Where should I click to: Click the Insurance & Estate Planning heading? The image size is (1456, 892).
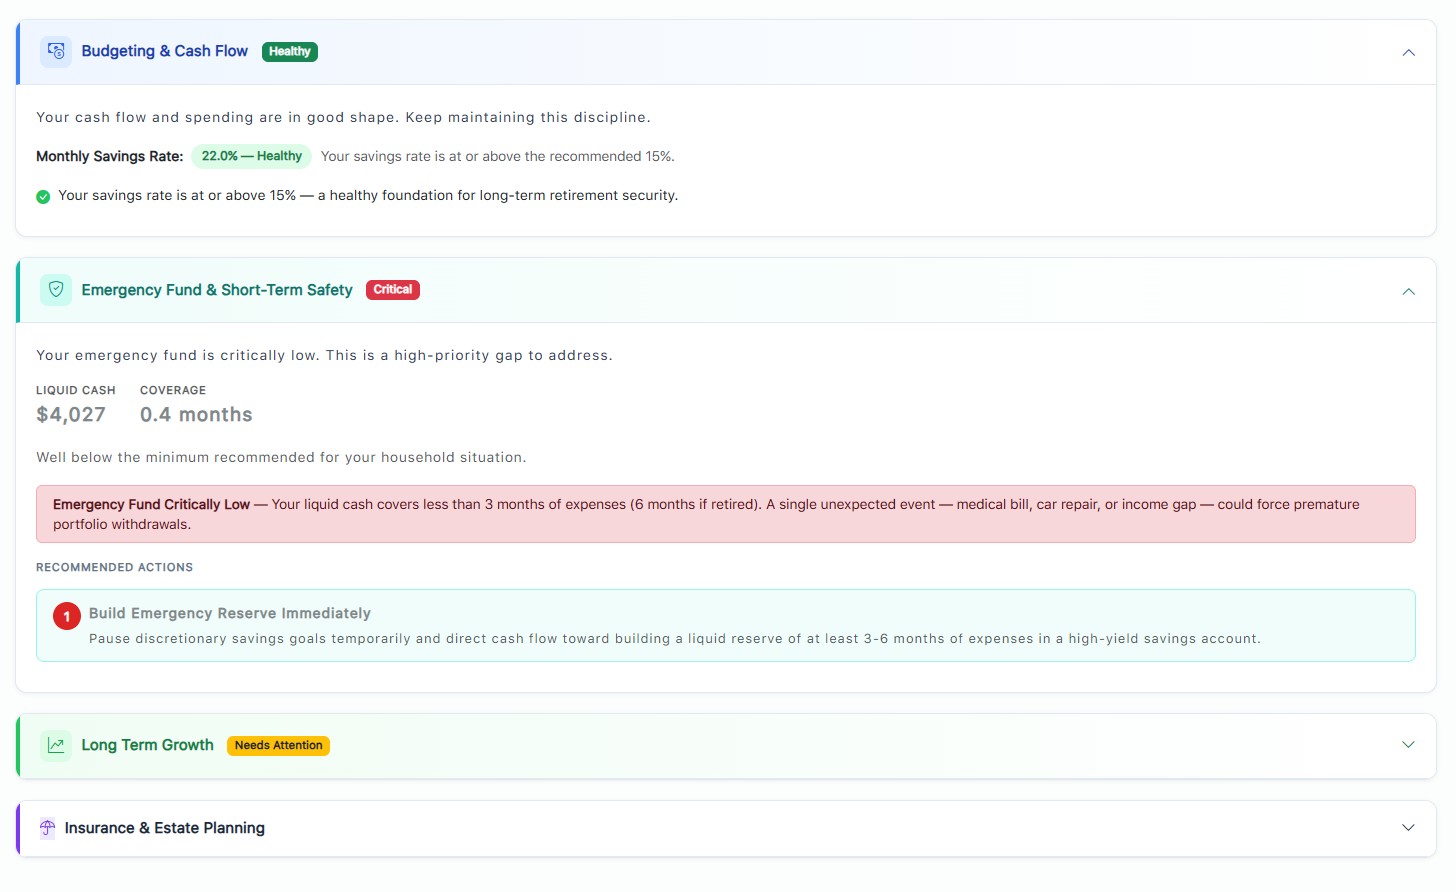165,828
